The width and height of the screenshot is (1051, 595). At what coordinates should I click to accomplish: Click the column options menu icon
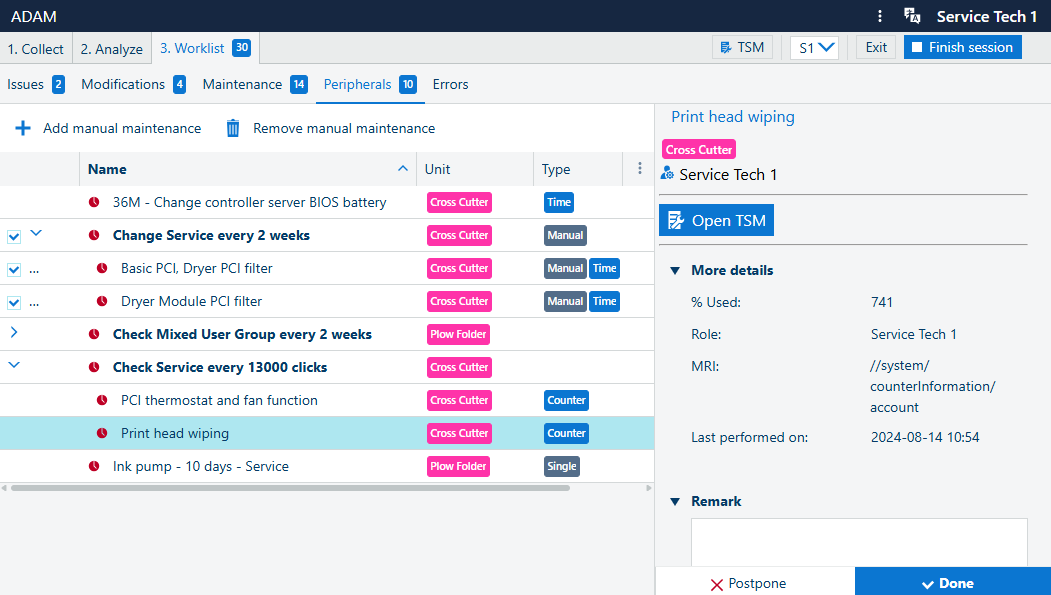[x=639, y=169]
